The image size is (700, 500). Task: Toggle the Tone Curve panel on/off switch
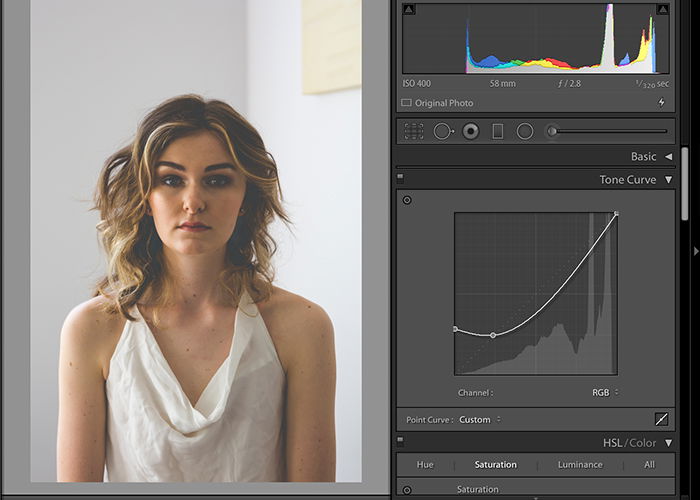400,178
